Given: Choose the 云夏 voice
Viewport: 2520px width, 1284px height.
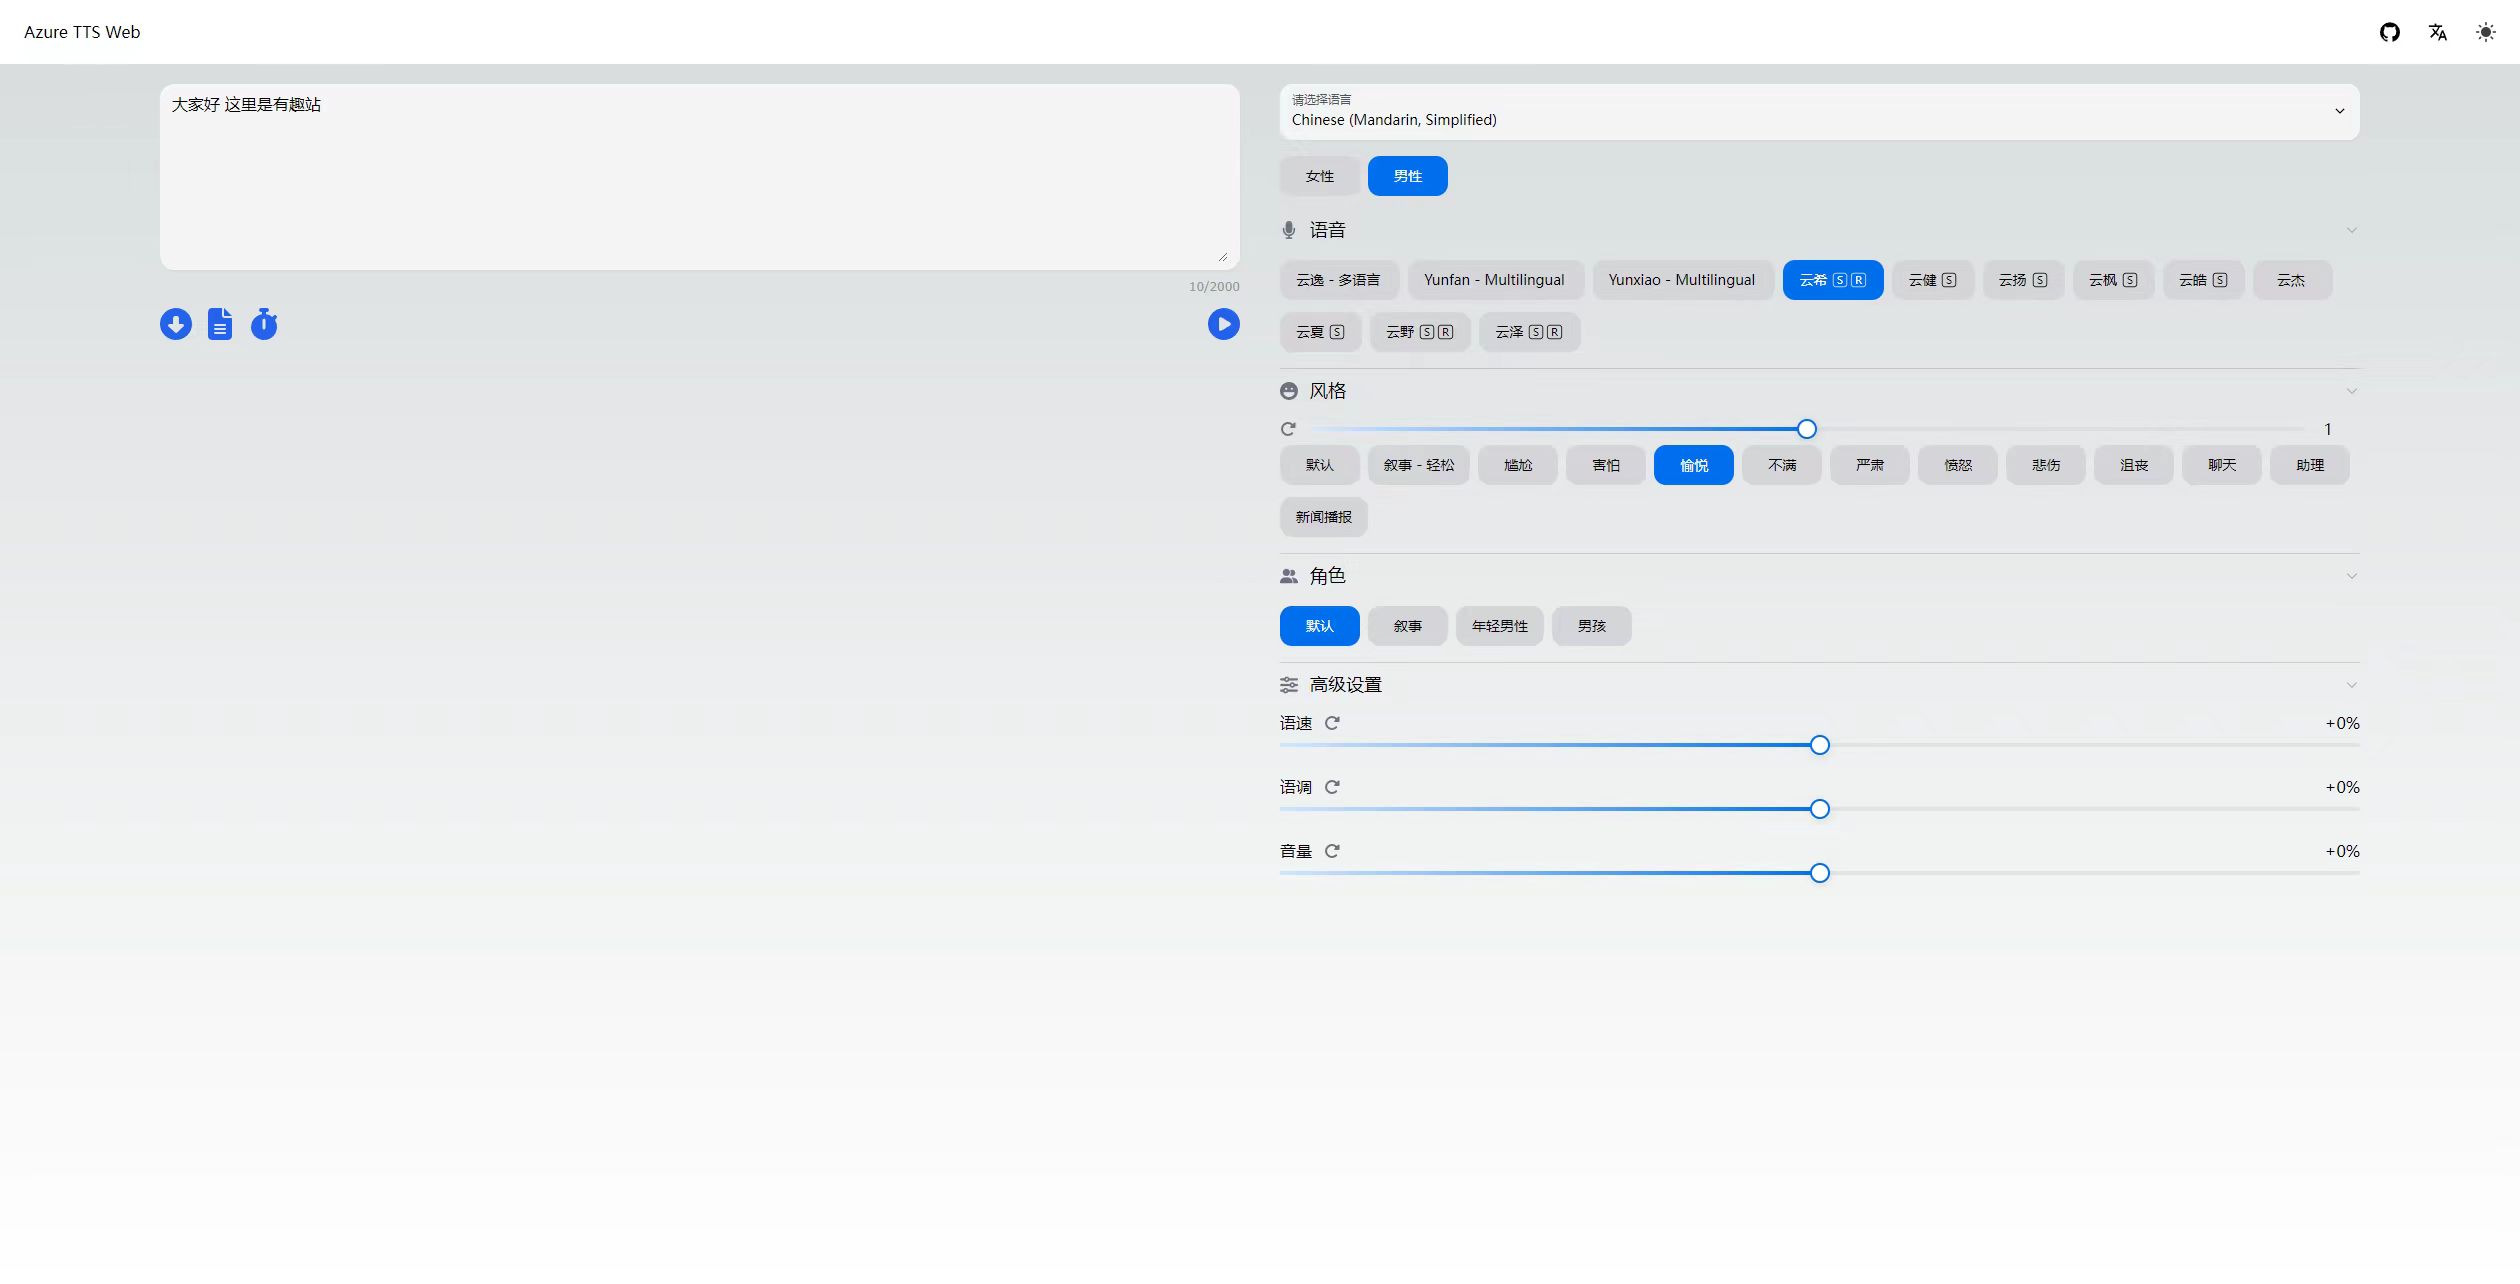Looking at the screenshot, I should point(1320,332).
